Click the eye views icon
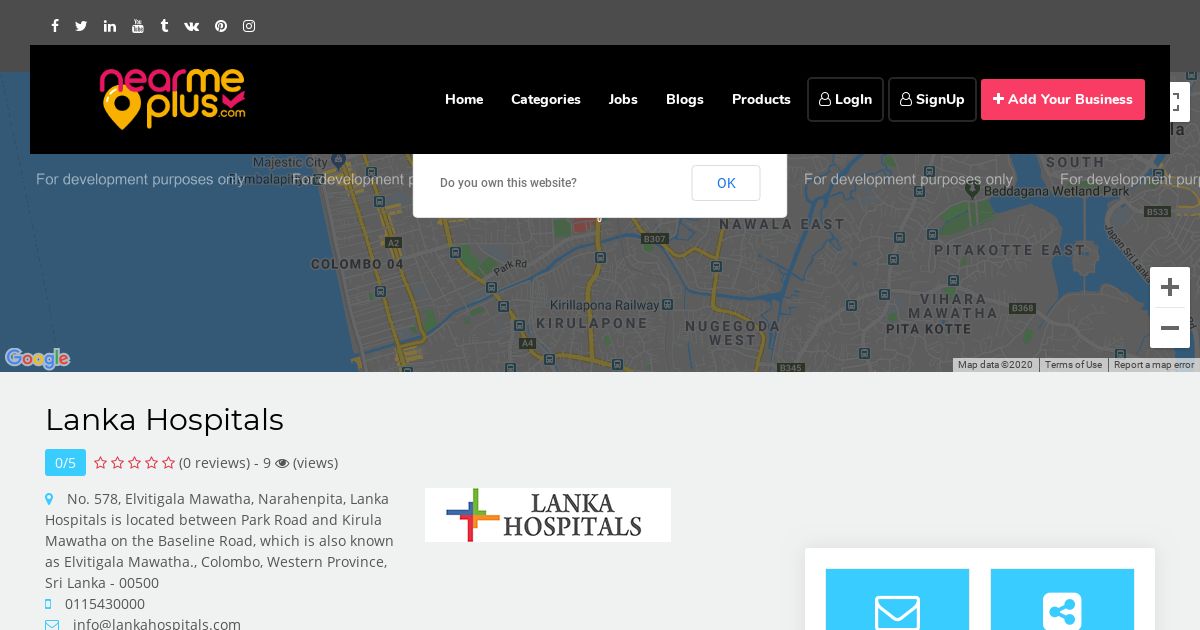The height and width of the screenshot is (630, 1200). point(282,463)
